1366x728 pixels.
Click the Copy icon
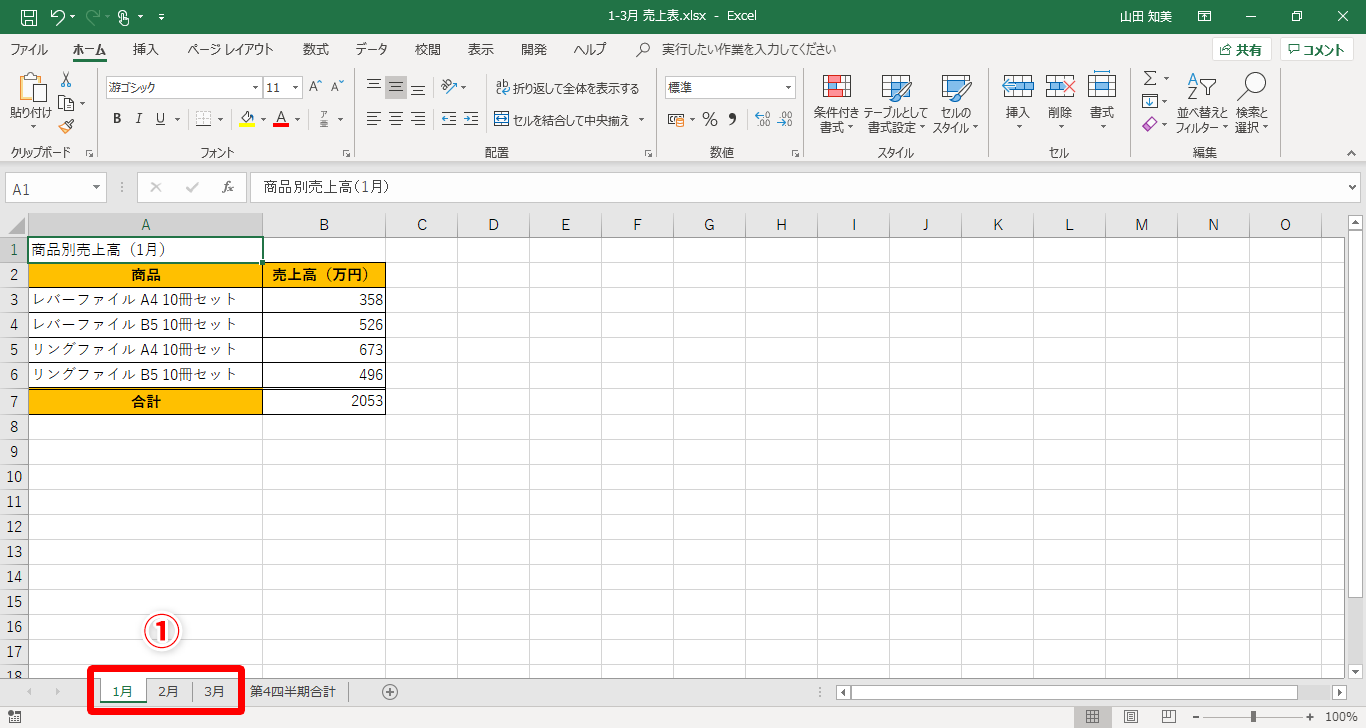click(66, 103)
